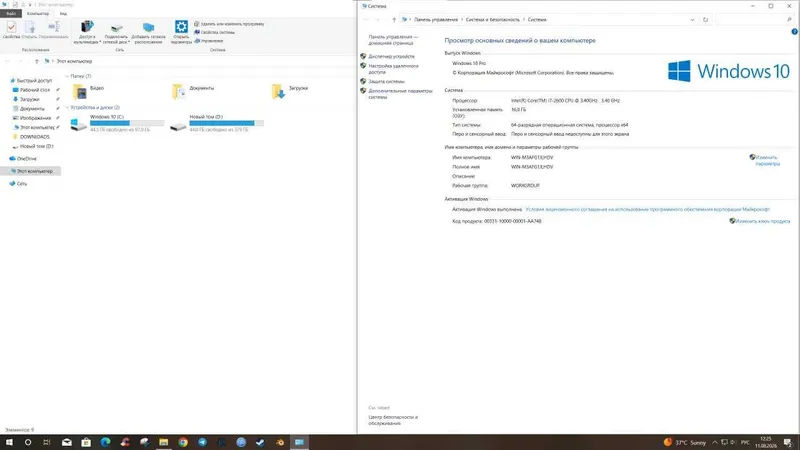Click Система и безопасность breadcrumb
The height and width of the screenshot is (450, 800).
492,20
